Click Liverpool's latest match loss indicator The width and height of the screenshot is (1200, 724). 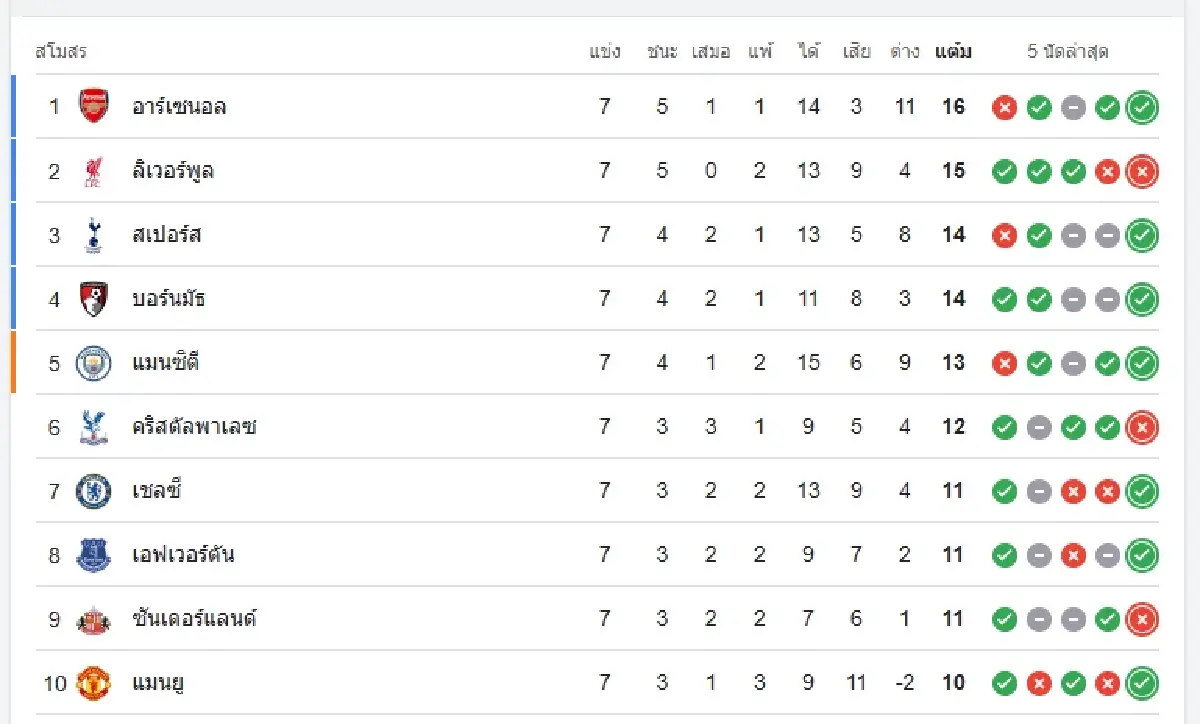click(1141, 171)
